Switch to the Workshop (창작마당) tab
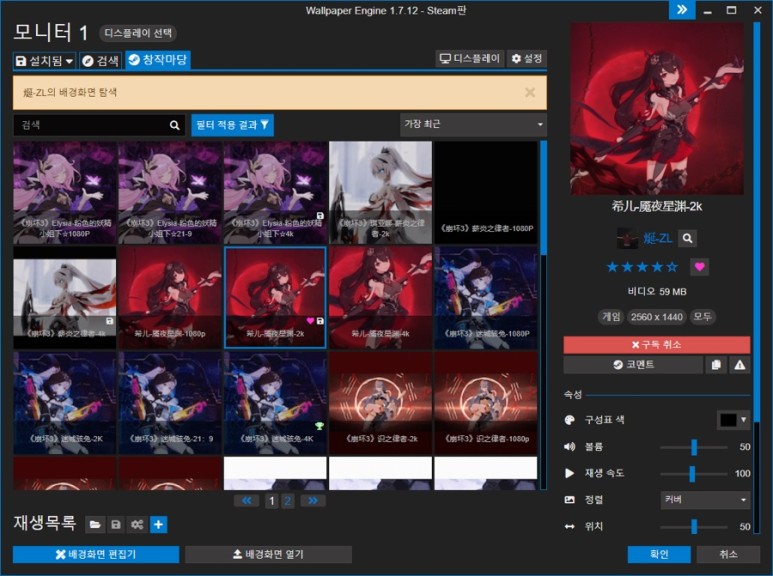The width and height of the screenshot is (773, 576). click(x=158, y=60)
